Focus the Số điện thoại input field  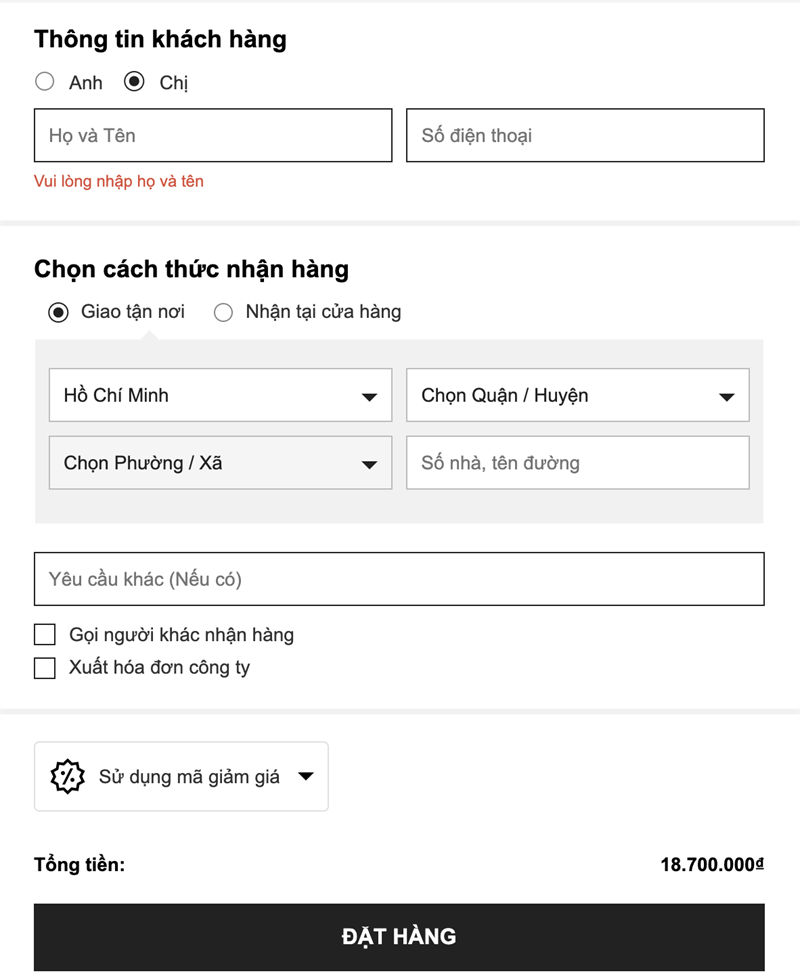coord(586,135)
